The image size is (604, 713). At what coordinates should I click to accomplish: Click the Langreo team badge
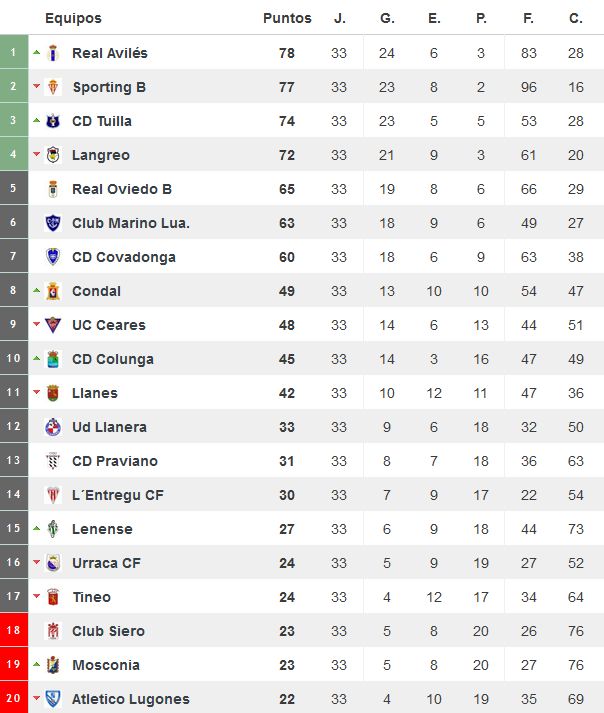tap(53, 155)
